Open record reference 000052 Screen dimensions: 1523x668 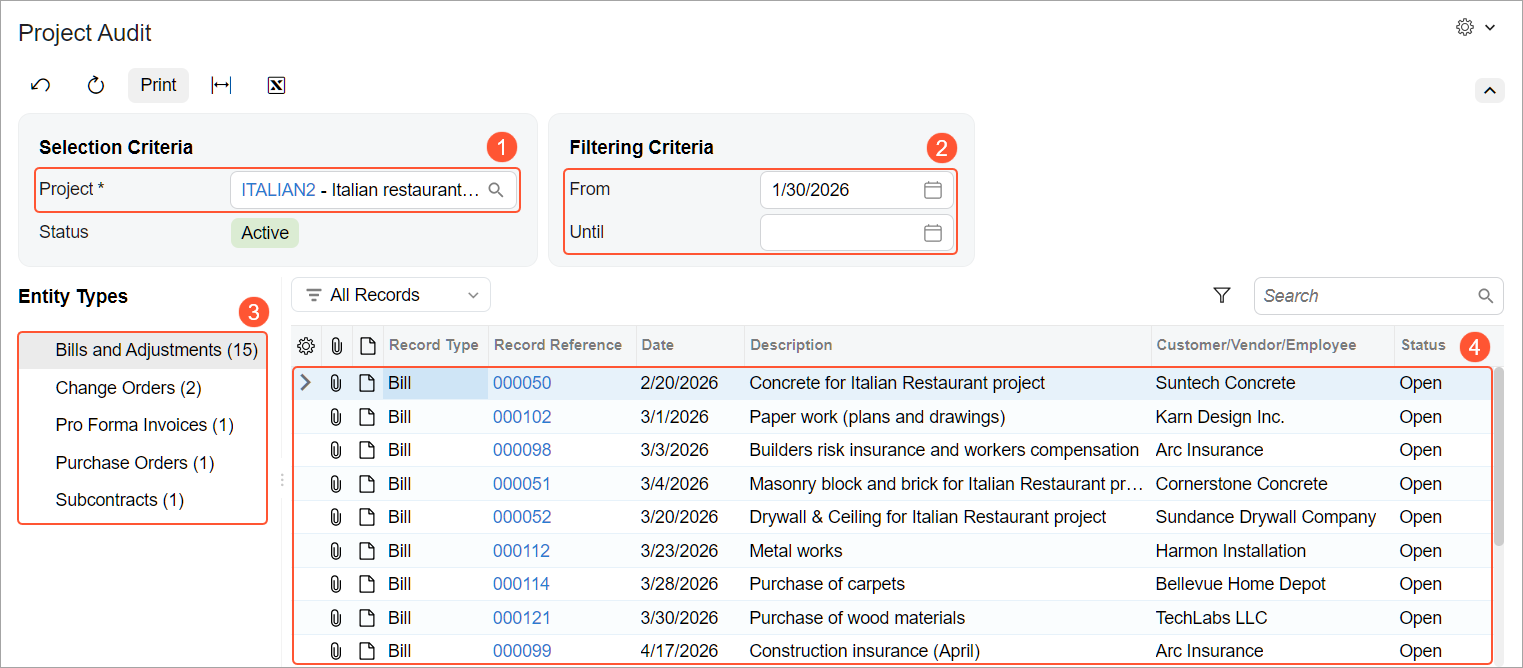(522, 517)
